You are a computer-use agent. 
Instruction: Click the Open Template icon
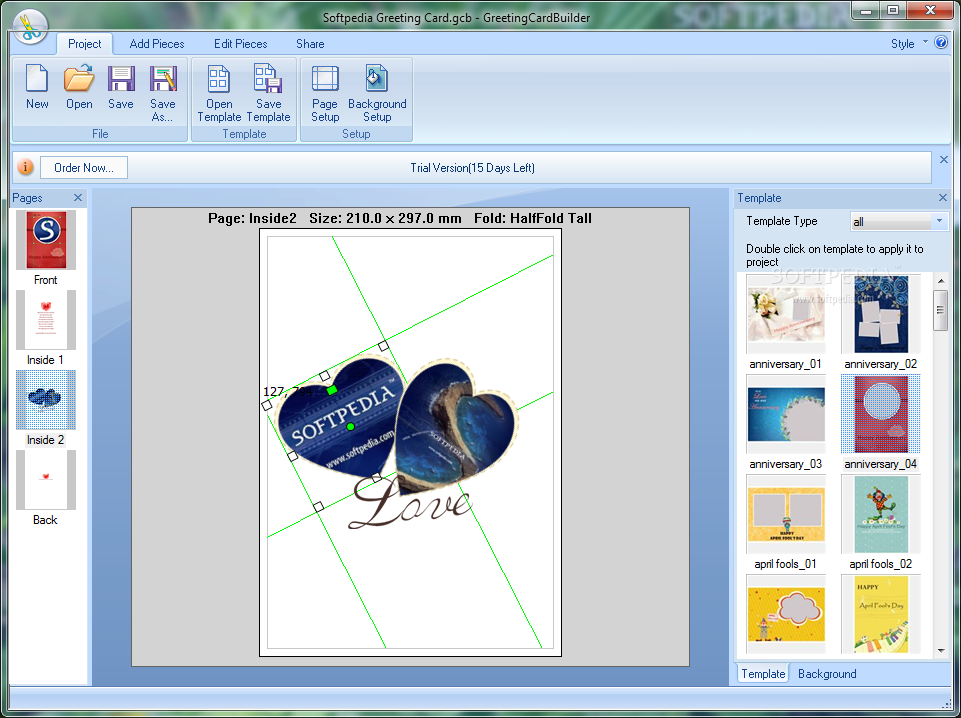point(219,93)
